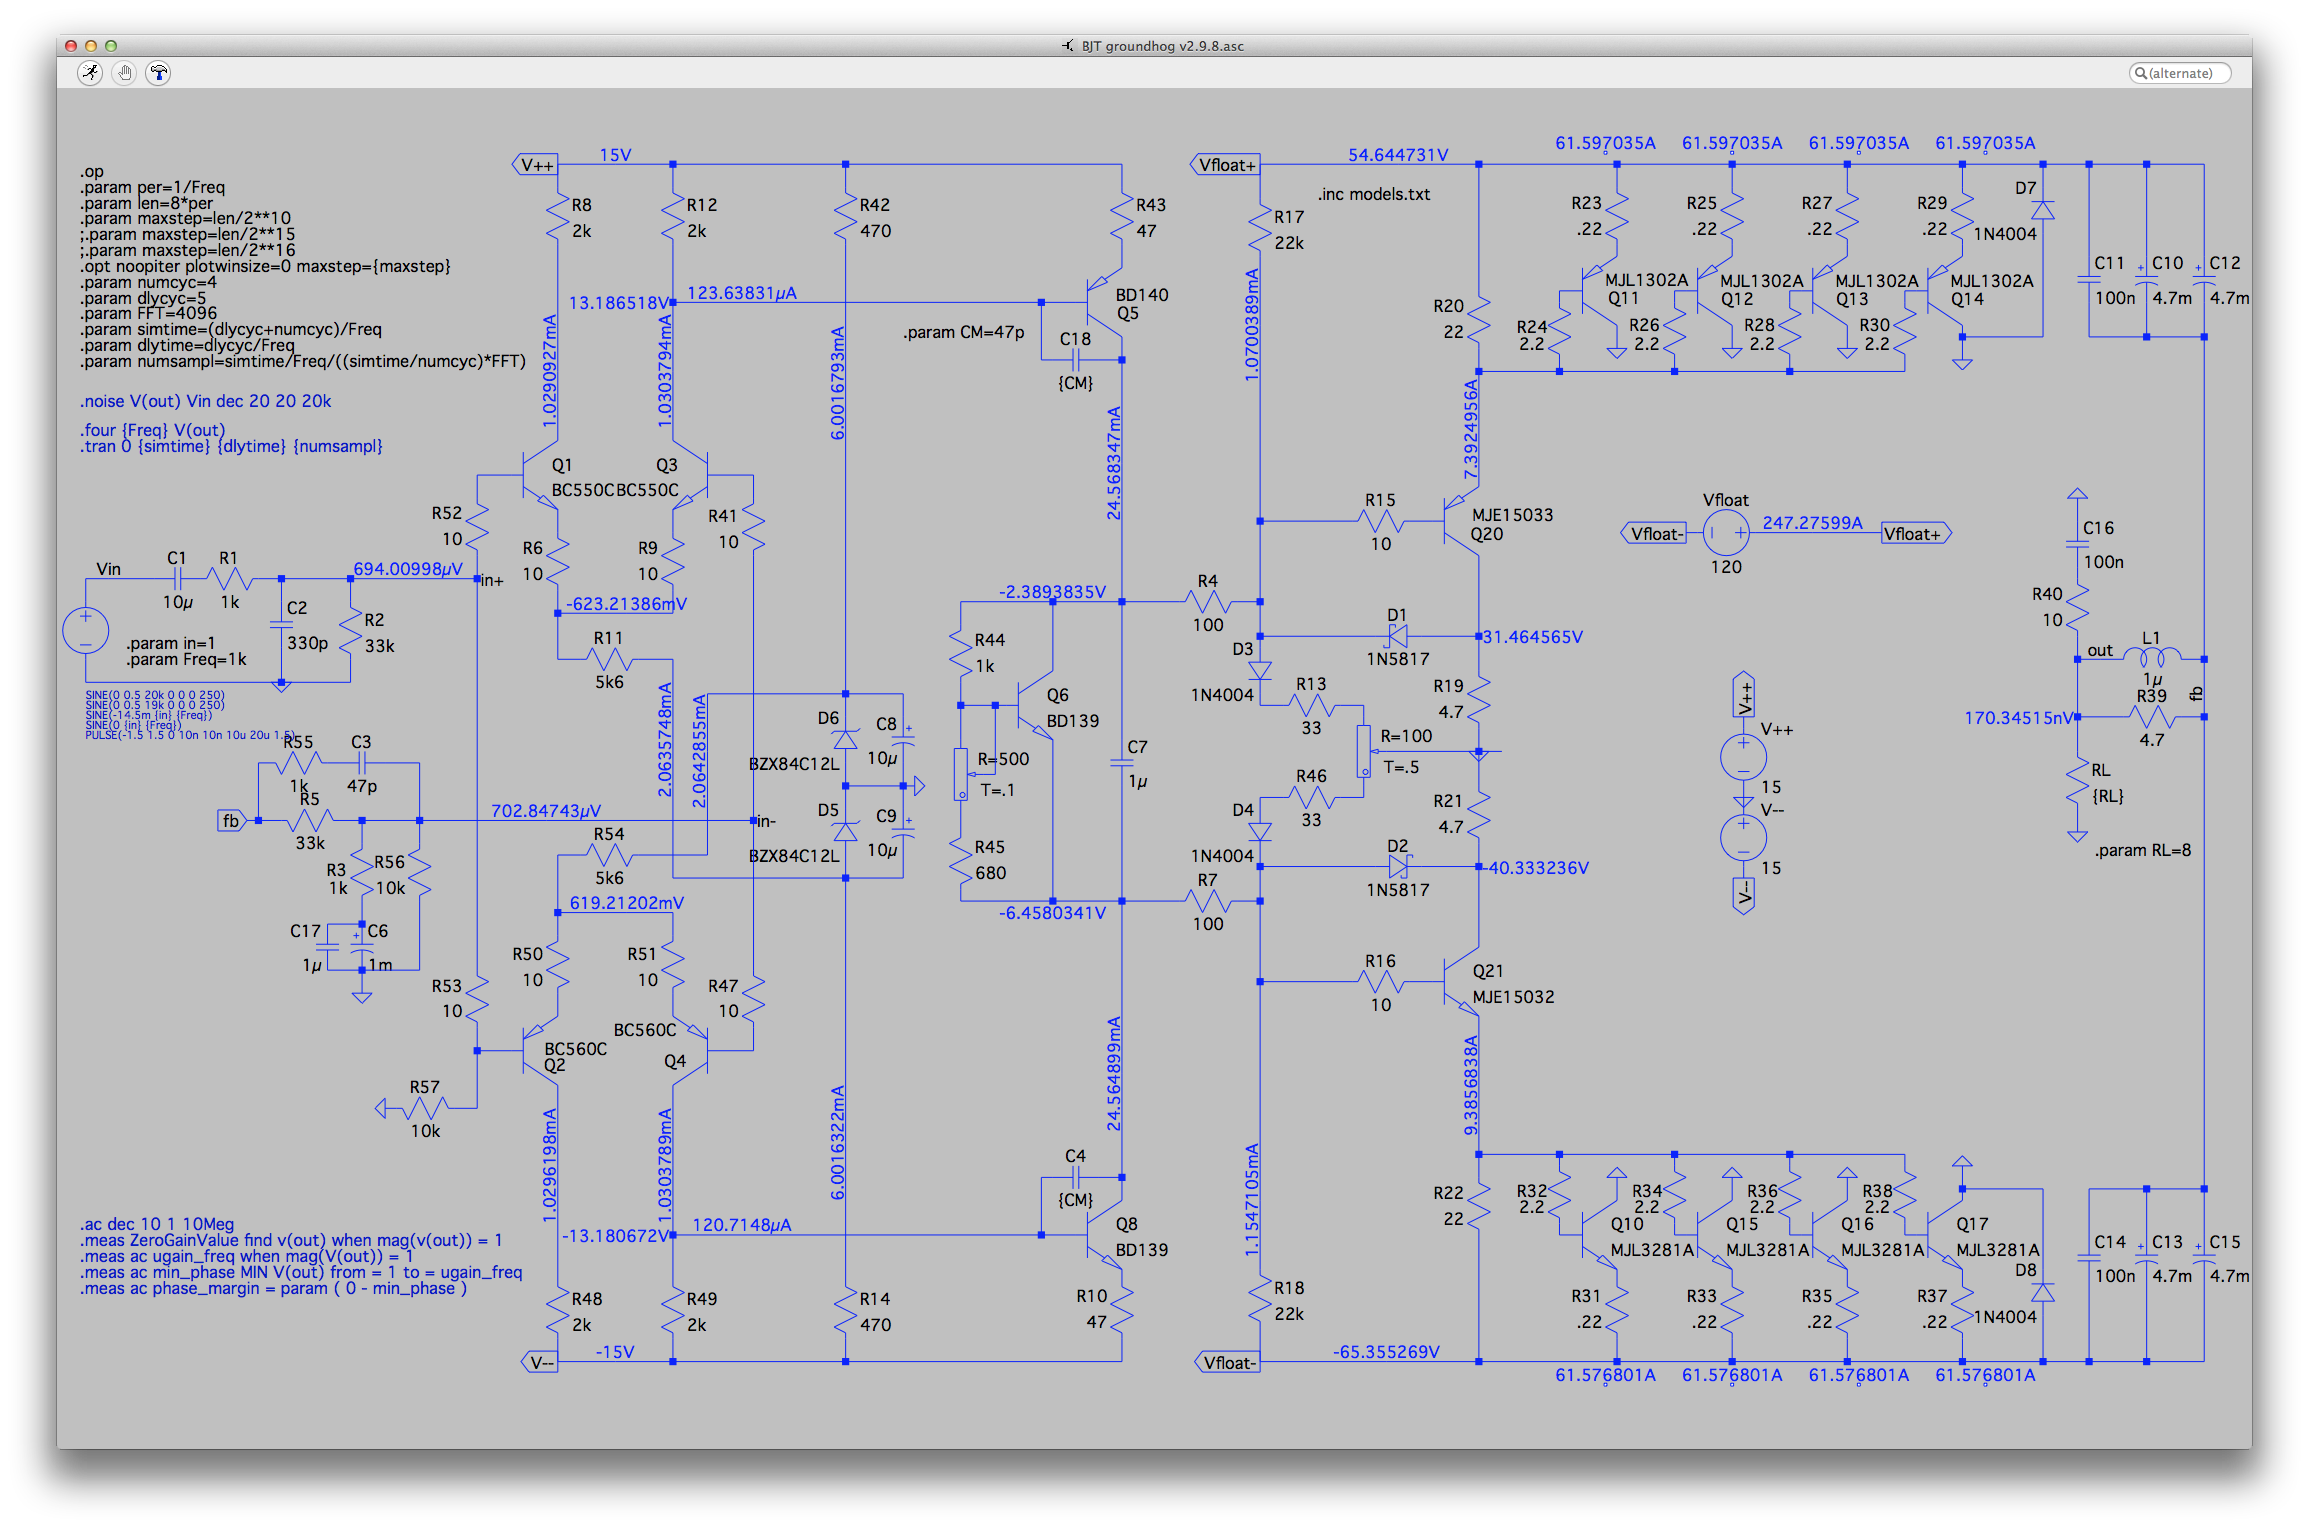Click the 31.464565V node voltage
The height and width of the screenshot is (1528, 2309).
(x=1532, y=637)
